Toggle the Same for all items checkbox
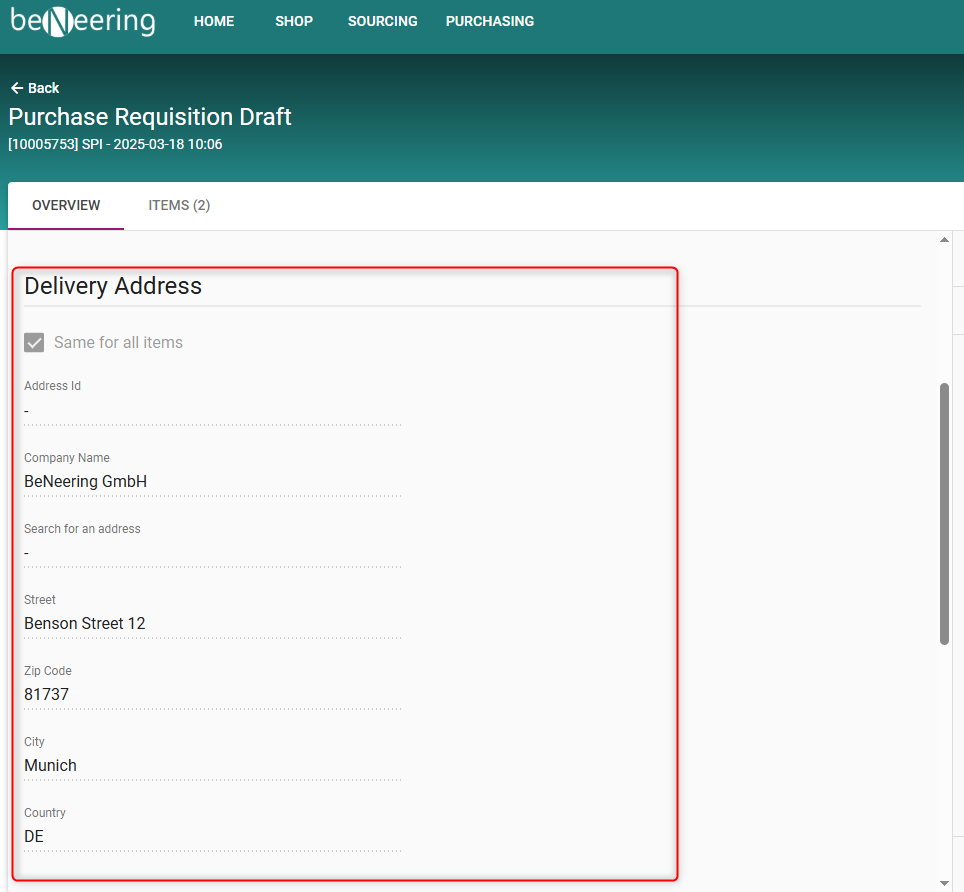The image size is (964, 892). click(34, 343)
